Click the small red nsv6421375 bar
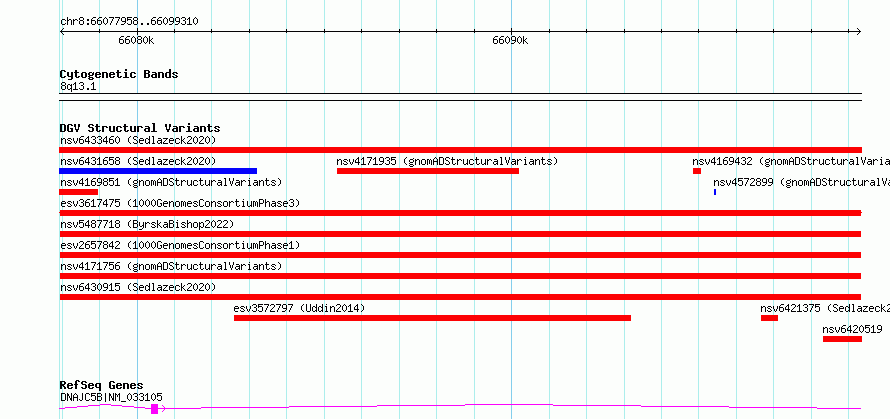This screenshot has width=890, height=419. pos(770,318)
